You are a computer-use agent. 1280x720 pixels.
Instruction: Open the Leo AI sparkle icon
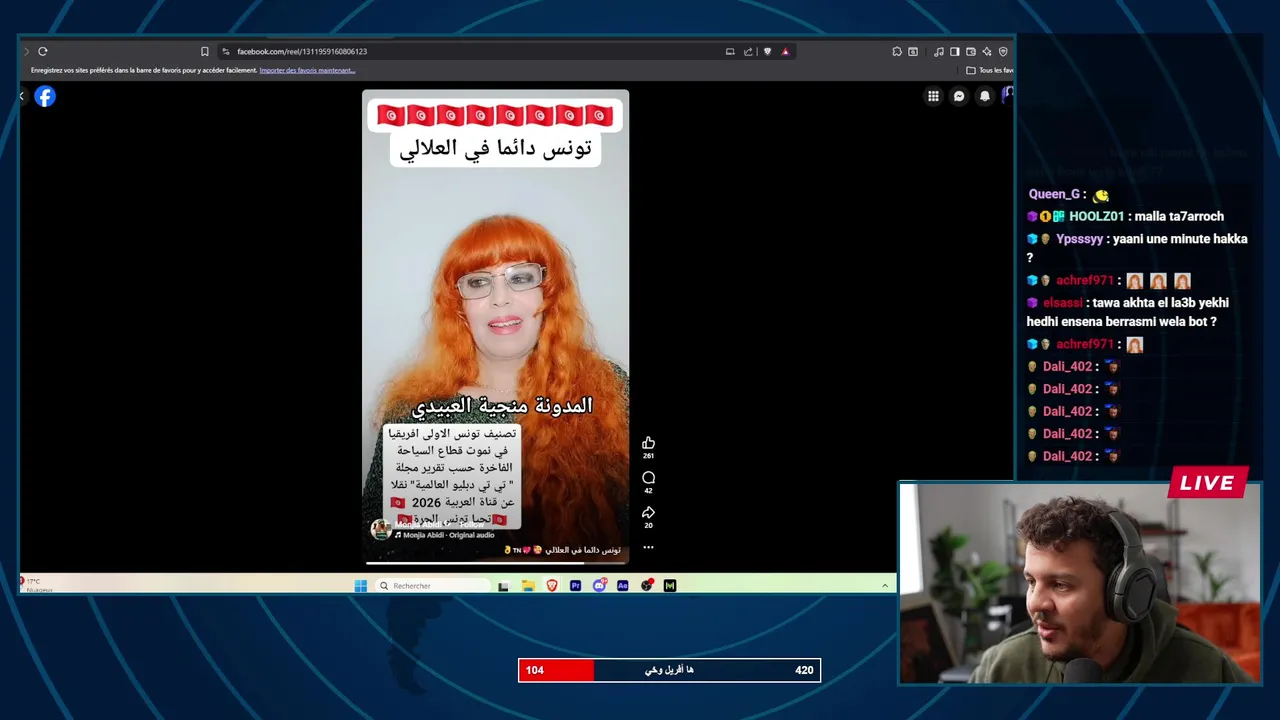(987, 51)
